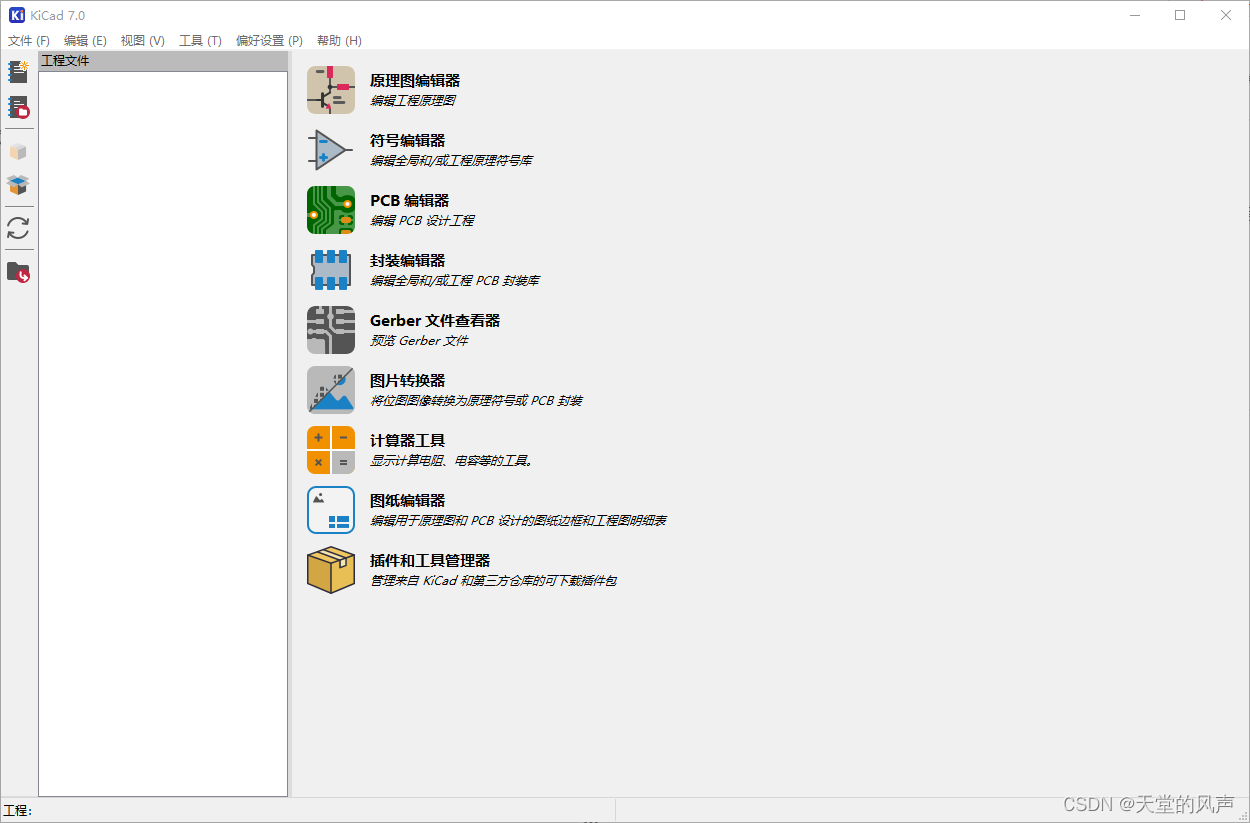The image size is (1250, 823).
Task: Open an existing project via the toolbar icon
Action: click(x=18, y=107)
